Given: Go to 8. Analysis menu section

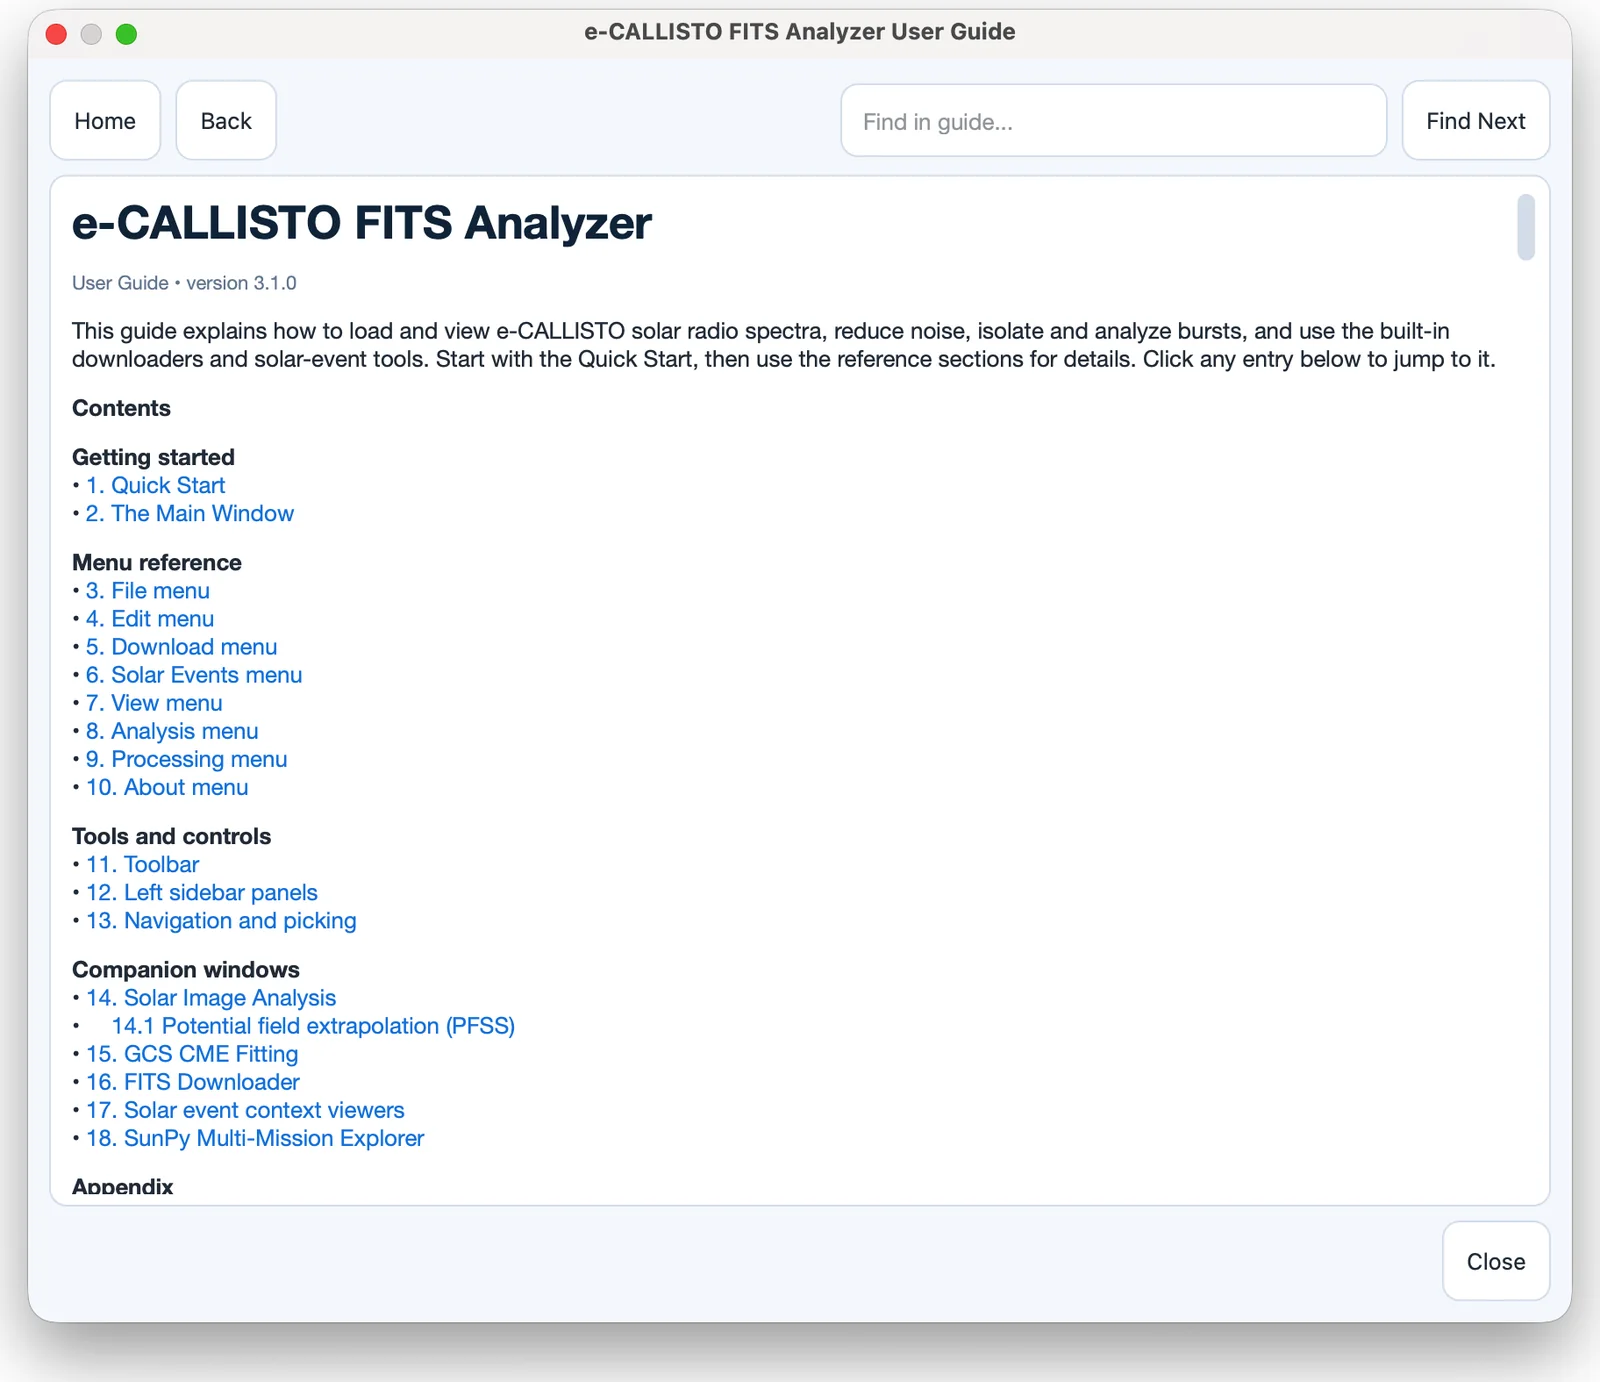Looking at the screenshot, I should tap(172, 731).
